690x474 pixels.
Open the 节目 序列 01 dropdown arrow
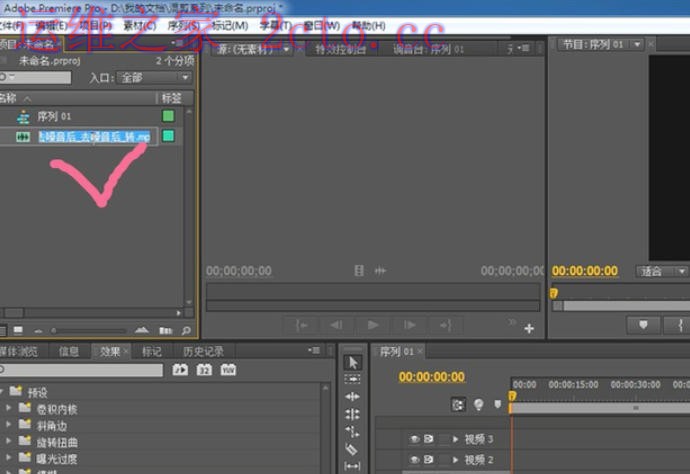coord(637,44)
